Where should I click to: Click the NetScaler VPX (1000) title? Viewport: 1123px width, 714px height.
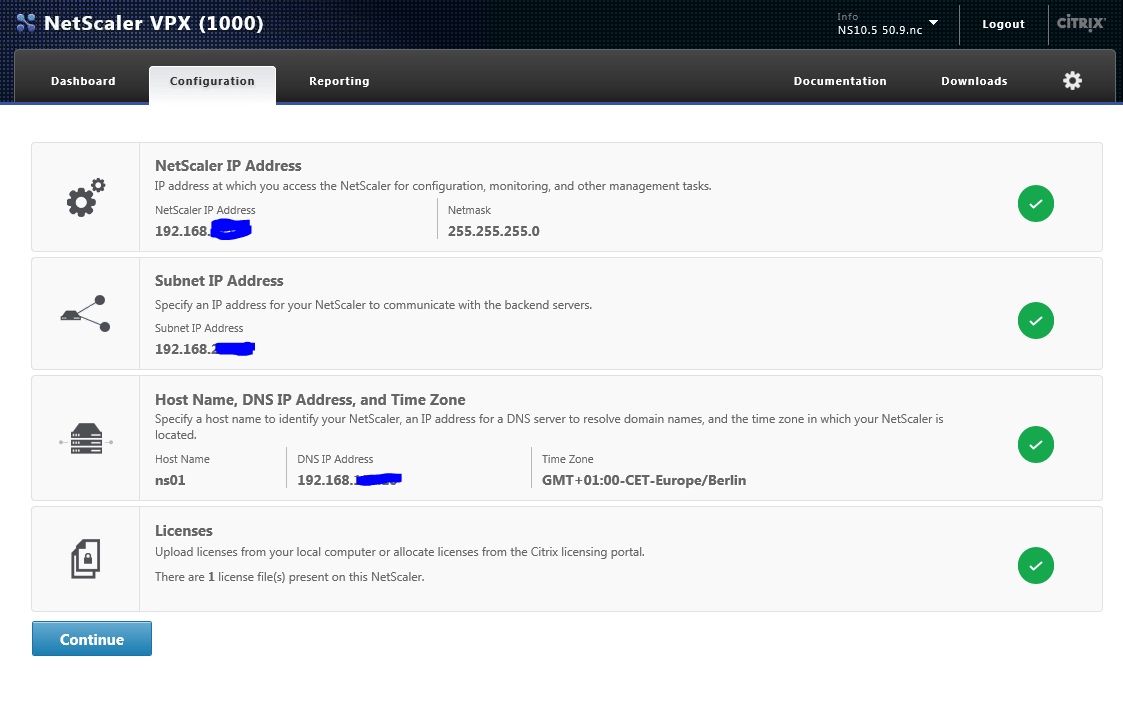pyautogui.click(x=153, y=23)
